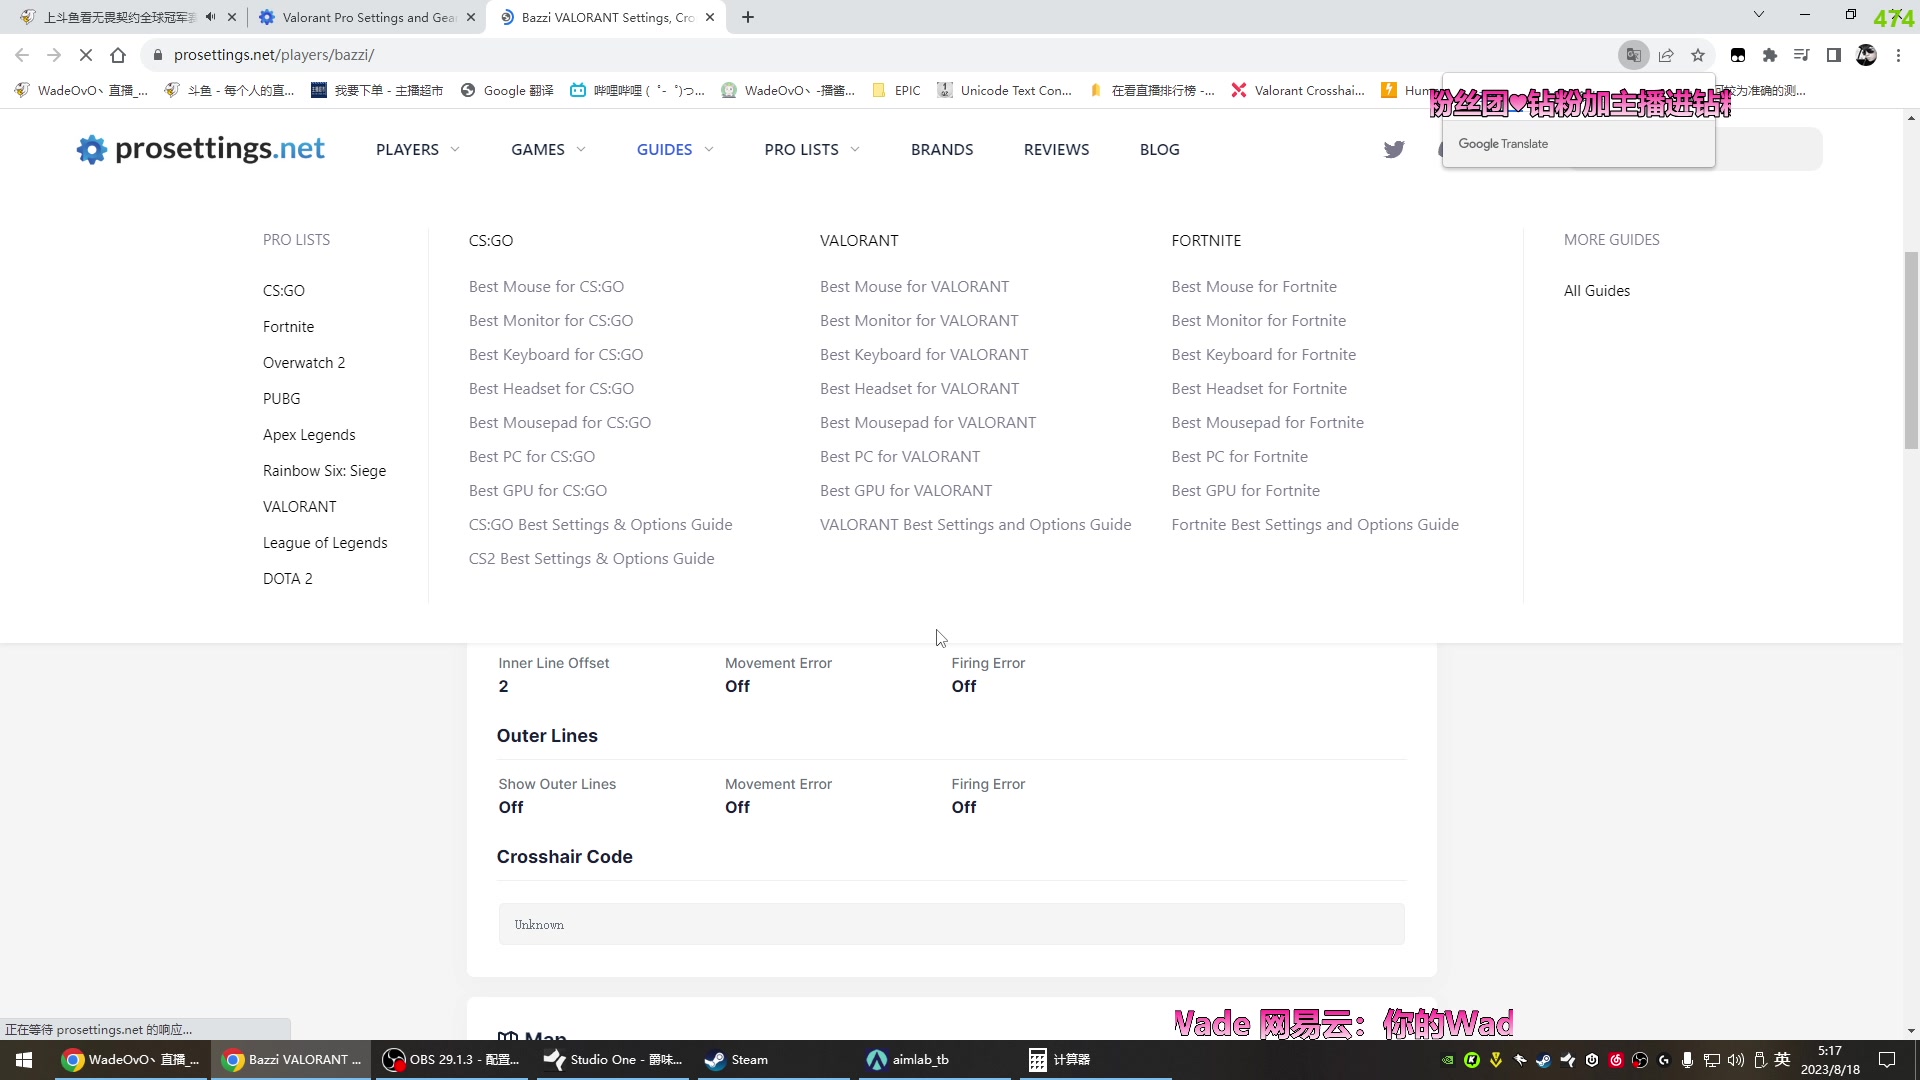Collapse the GUIDES dropdown menu
This screenshot has width=1920, height=1080.
click(675, 150)
